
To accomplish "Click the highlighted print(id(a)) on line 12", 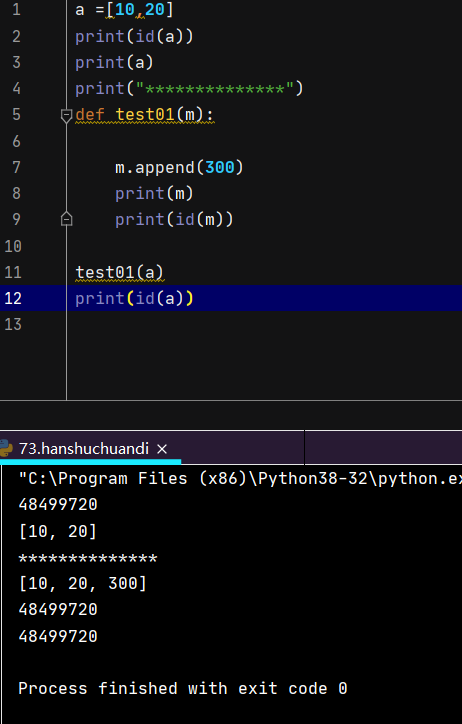I will (134, 298).
